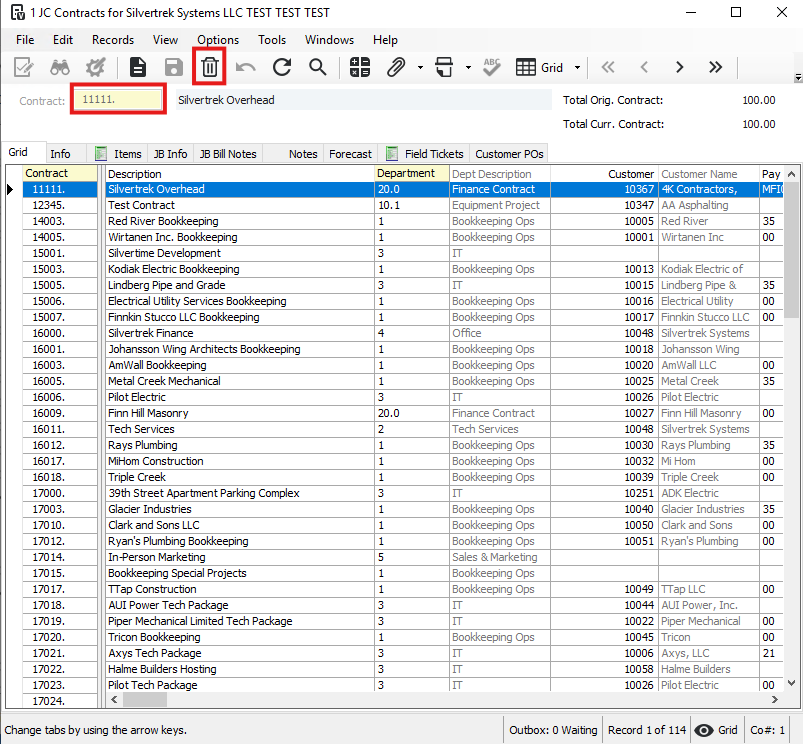Switch to the Customer POs tab
The width and height of the screenshot is (803, 744).
(509, 154)
